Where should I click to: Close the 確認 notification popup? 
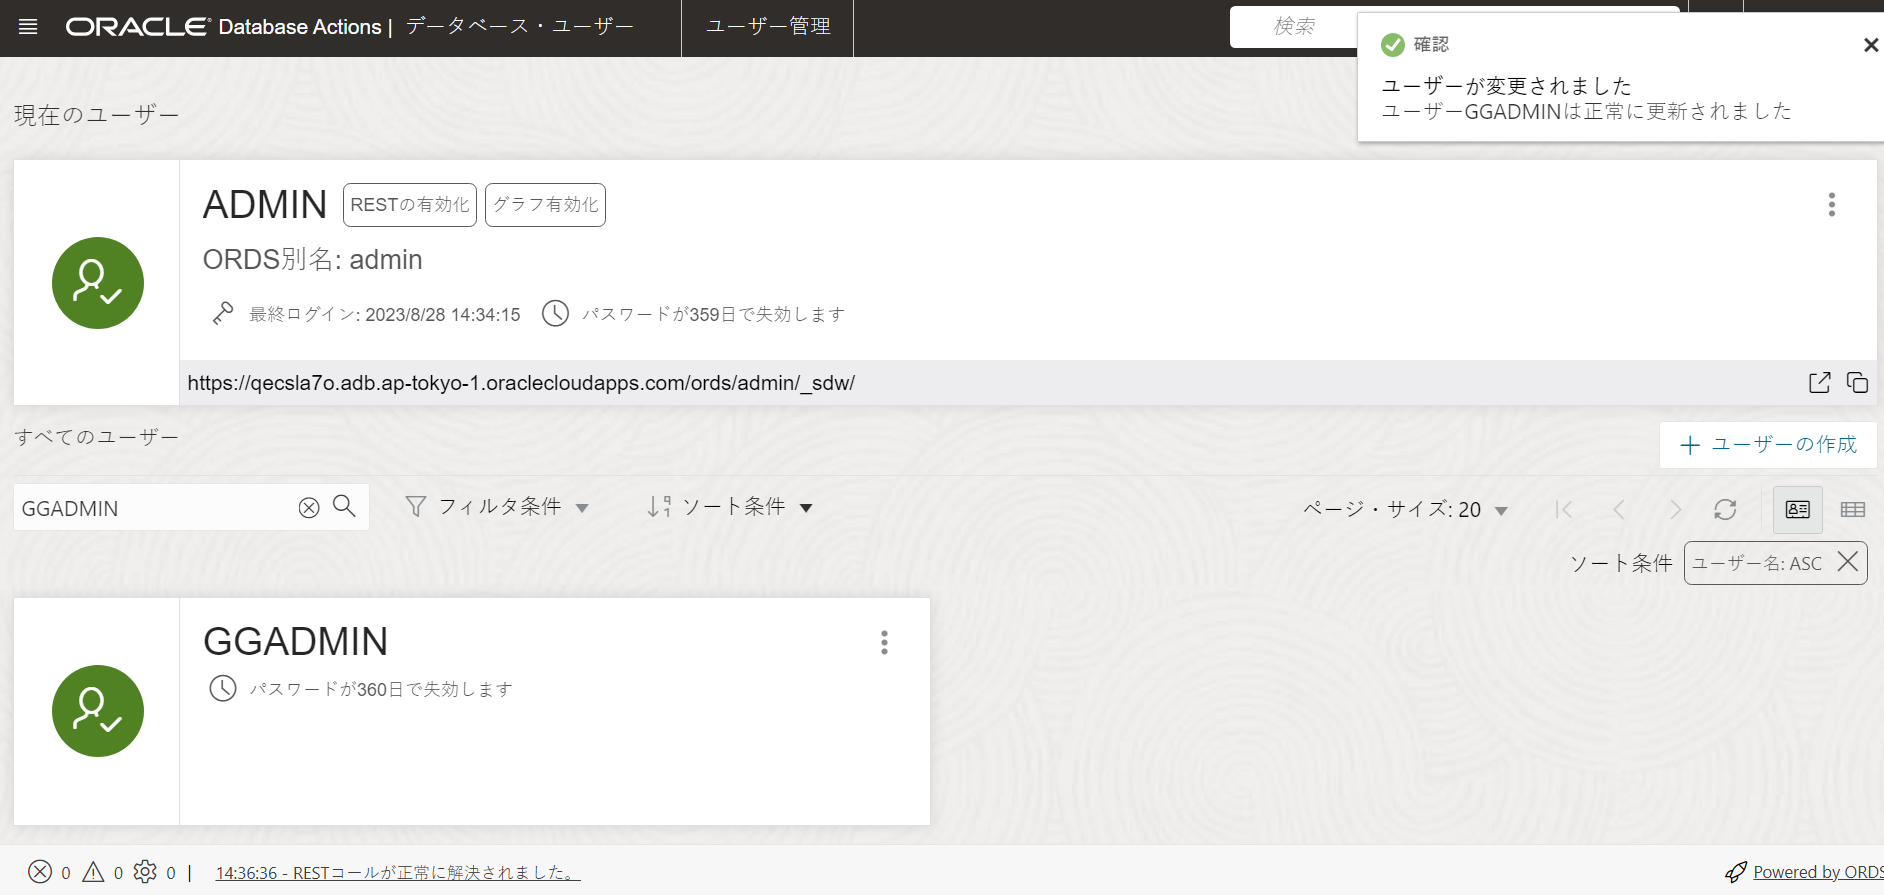tap(1870, 45)
